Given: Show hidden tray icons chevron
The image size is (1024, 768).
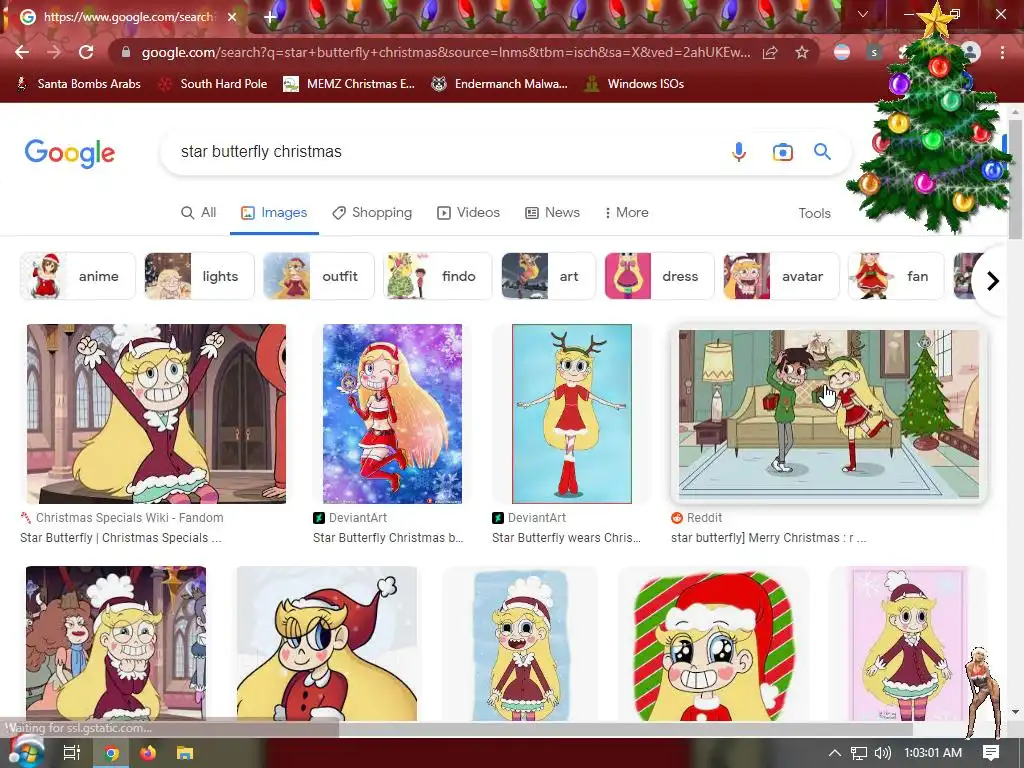Looking at the screenshot, I should click(x=835, y=753).
